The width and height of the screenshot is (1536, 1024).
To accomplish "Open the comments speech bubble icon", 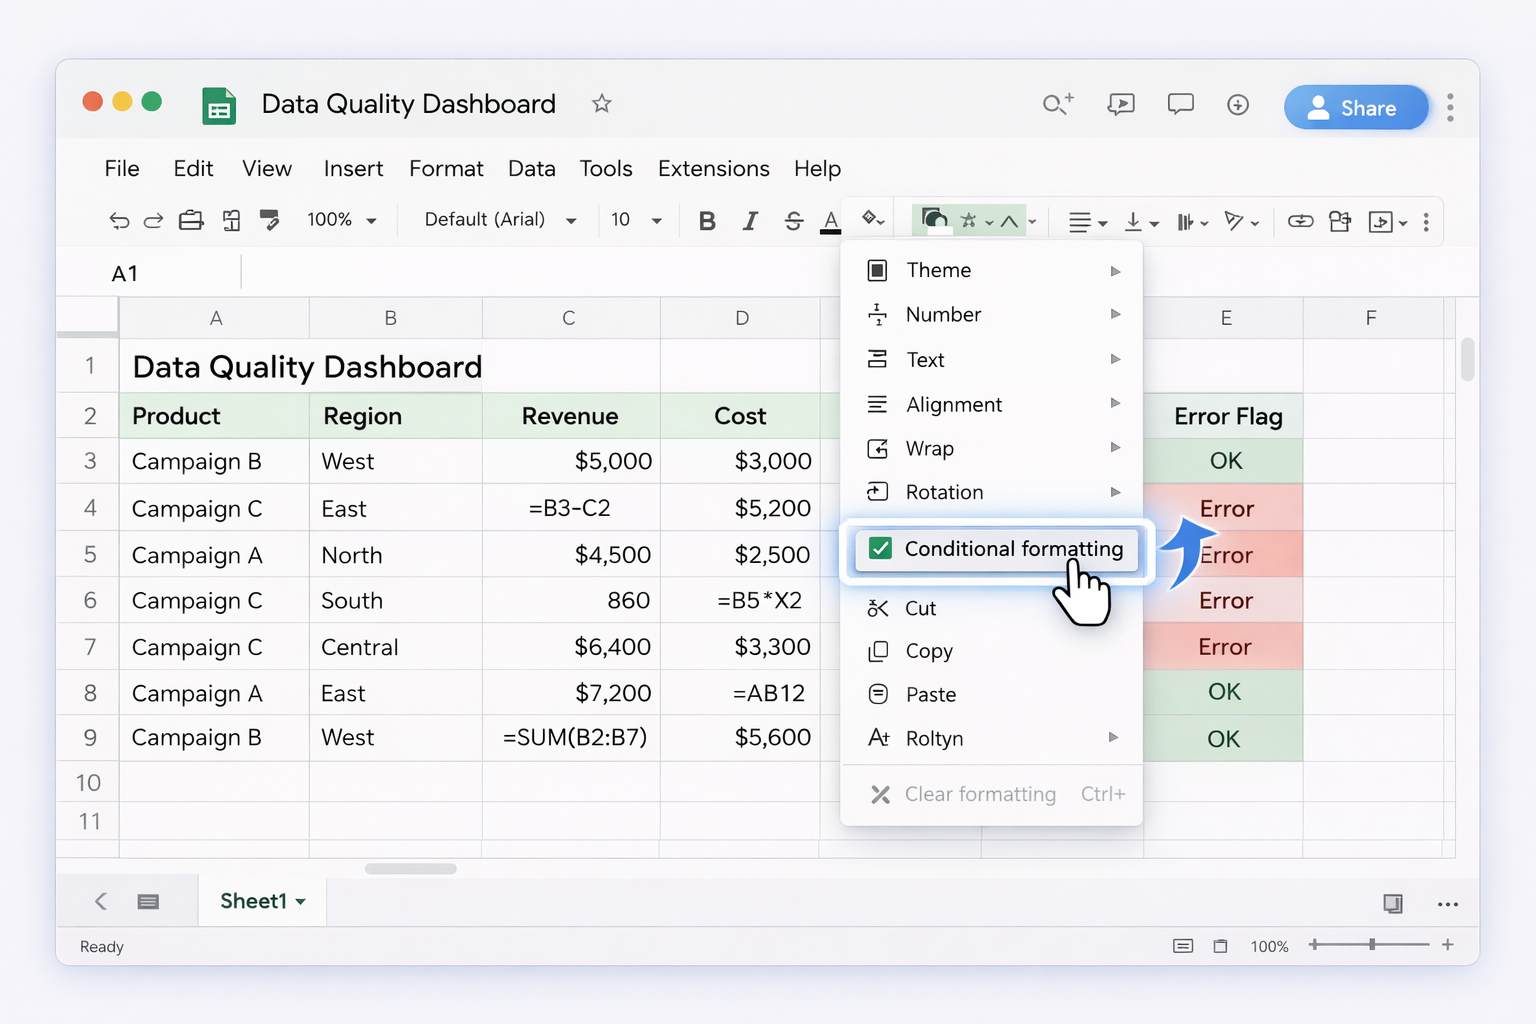I will pos(1180,104).
